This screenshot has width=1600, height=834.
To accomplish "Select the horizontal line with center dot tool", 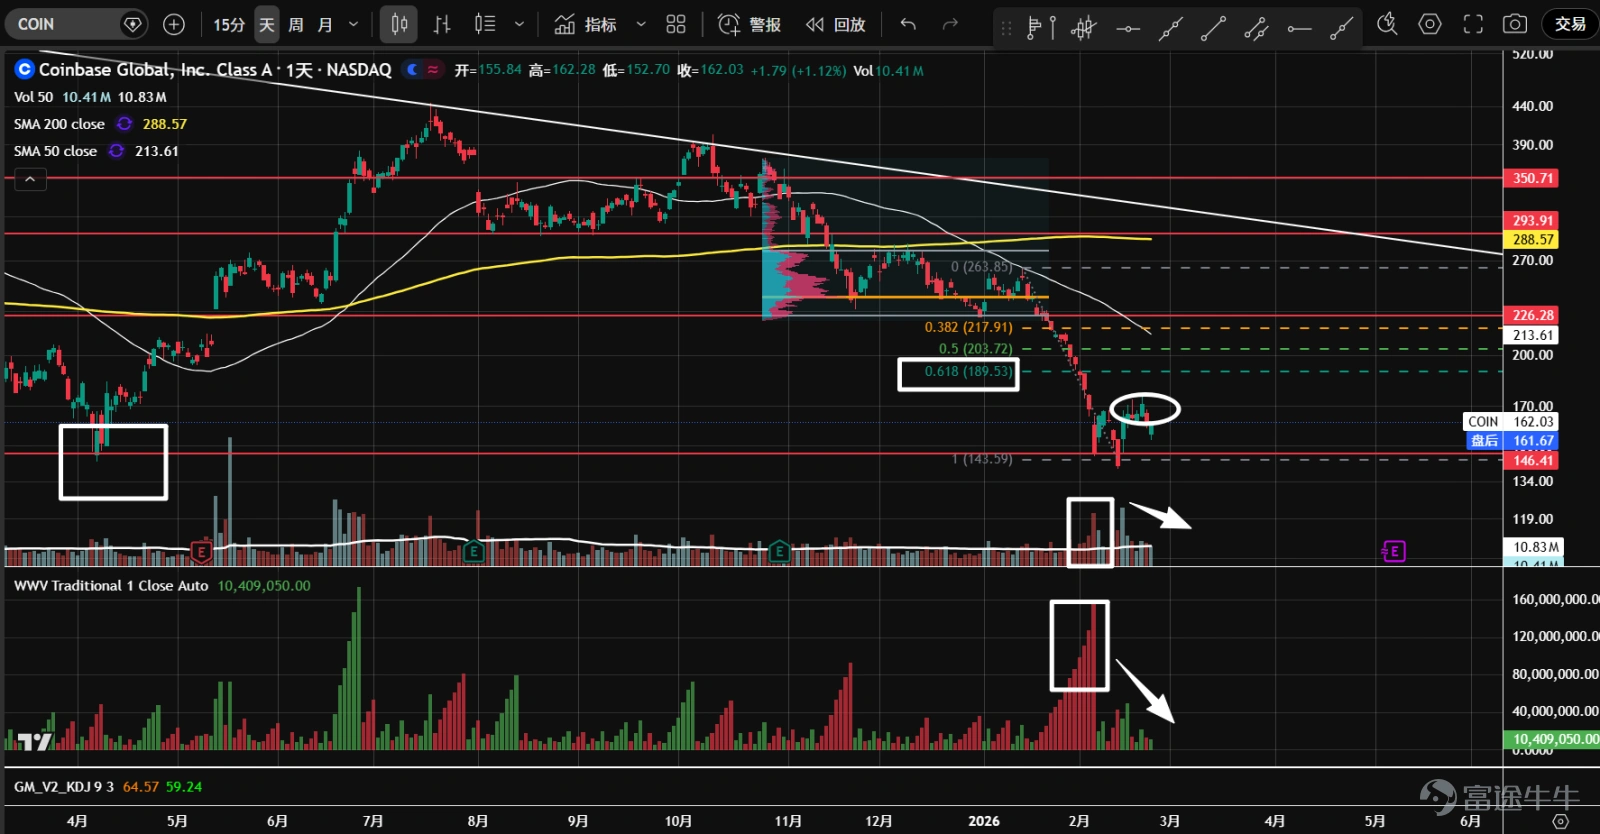I will point(1127,29).
